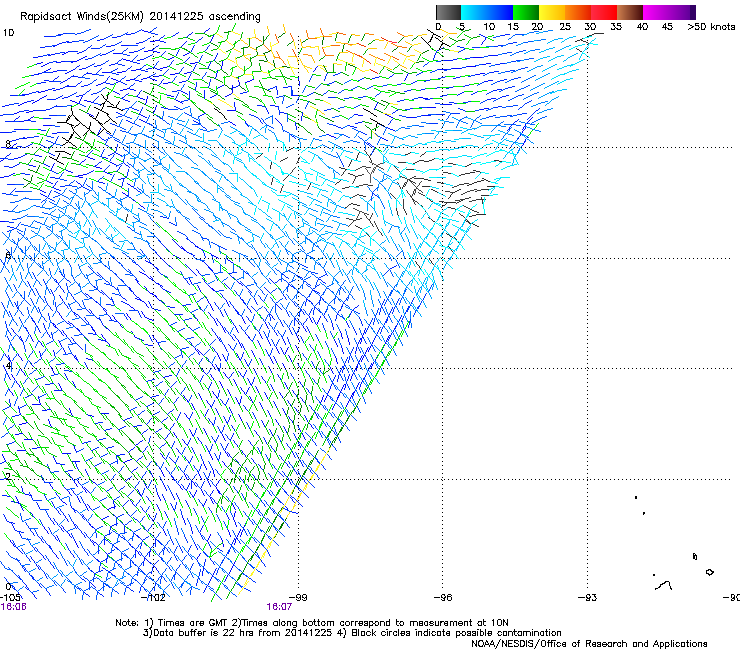Image resolution: width=740 pixels, height=650 pixels.
Task: Click the '-99' longitude axis label
Action: [299, 597]
